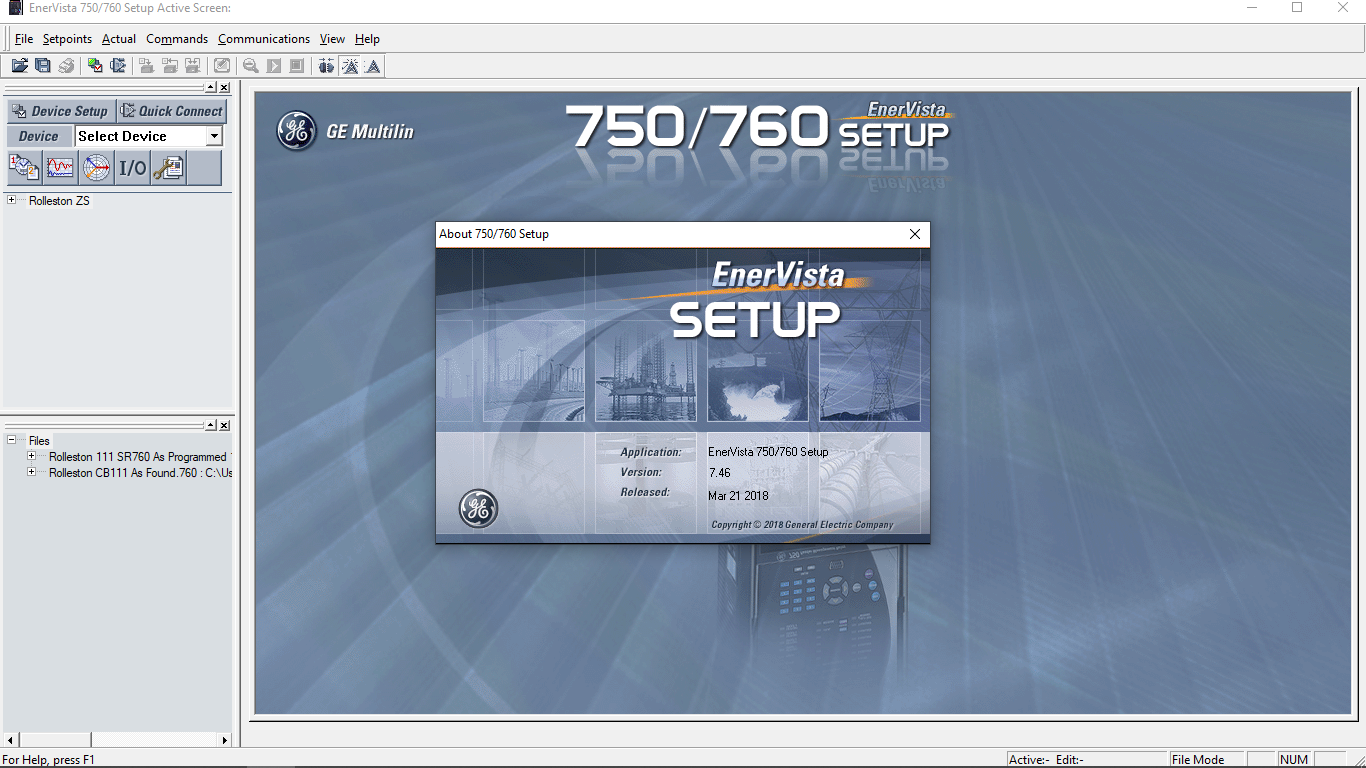1366x768 pixels.
Task: Expand the Rolleston ZS tree node
Action: 9,200
